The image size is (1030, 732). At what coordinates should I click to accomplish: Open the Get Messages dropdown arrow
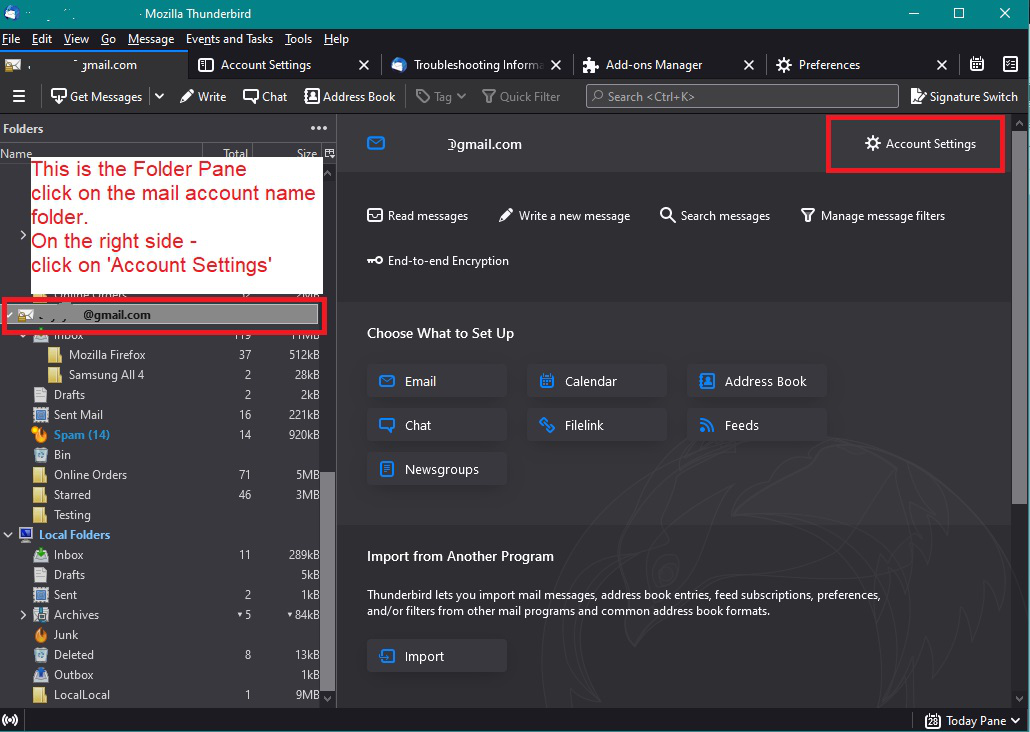click(159, 97)
